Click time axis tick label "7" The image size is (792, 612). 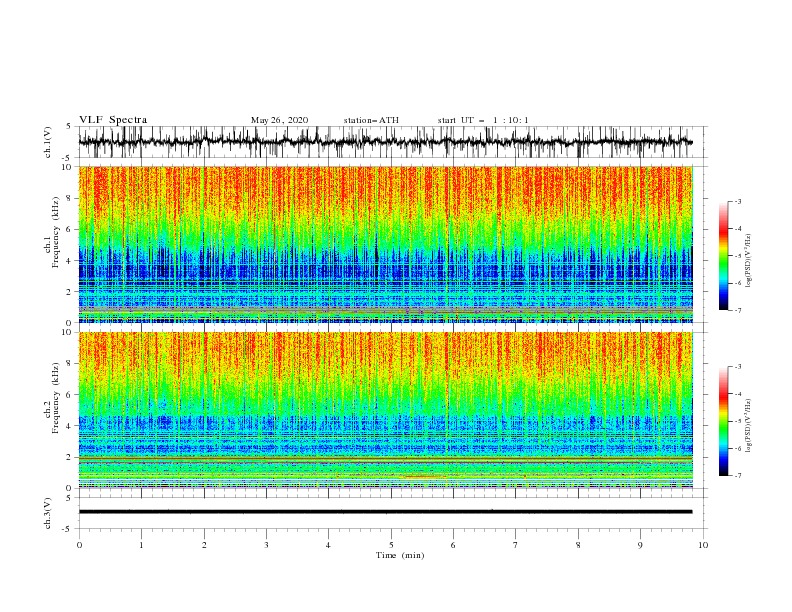516,545
